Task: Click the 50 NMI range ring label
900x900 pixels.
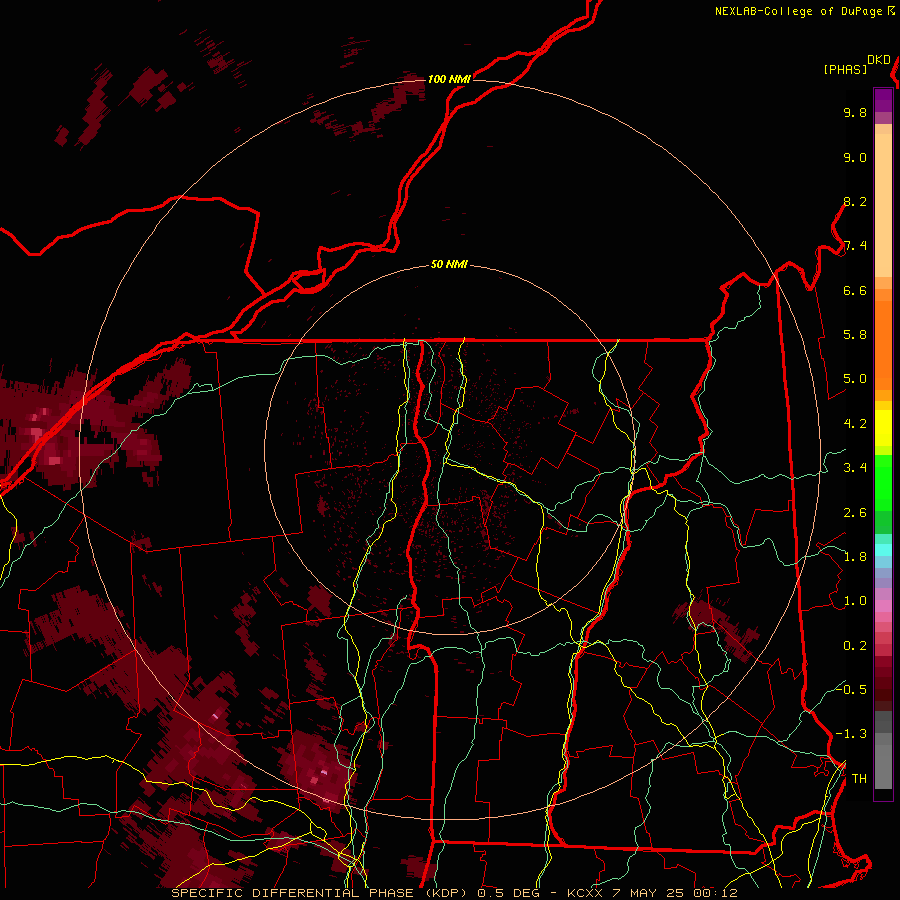Action: click(449, 264)
